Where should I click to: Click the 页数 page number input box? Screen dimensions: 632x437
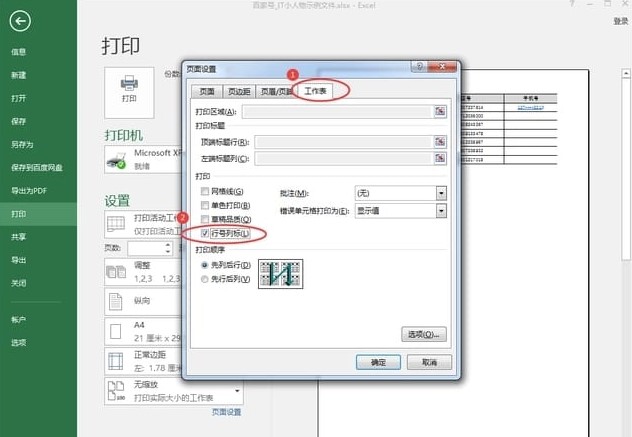click(x=146, y=248)
